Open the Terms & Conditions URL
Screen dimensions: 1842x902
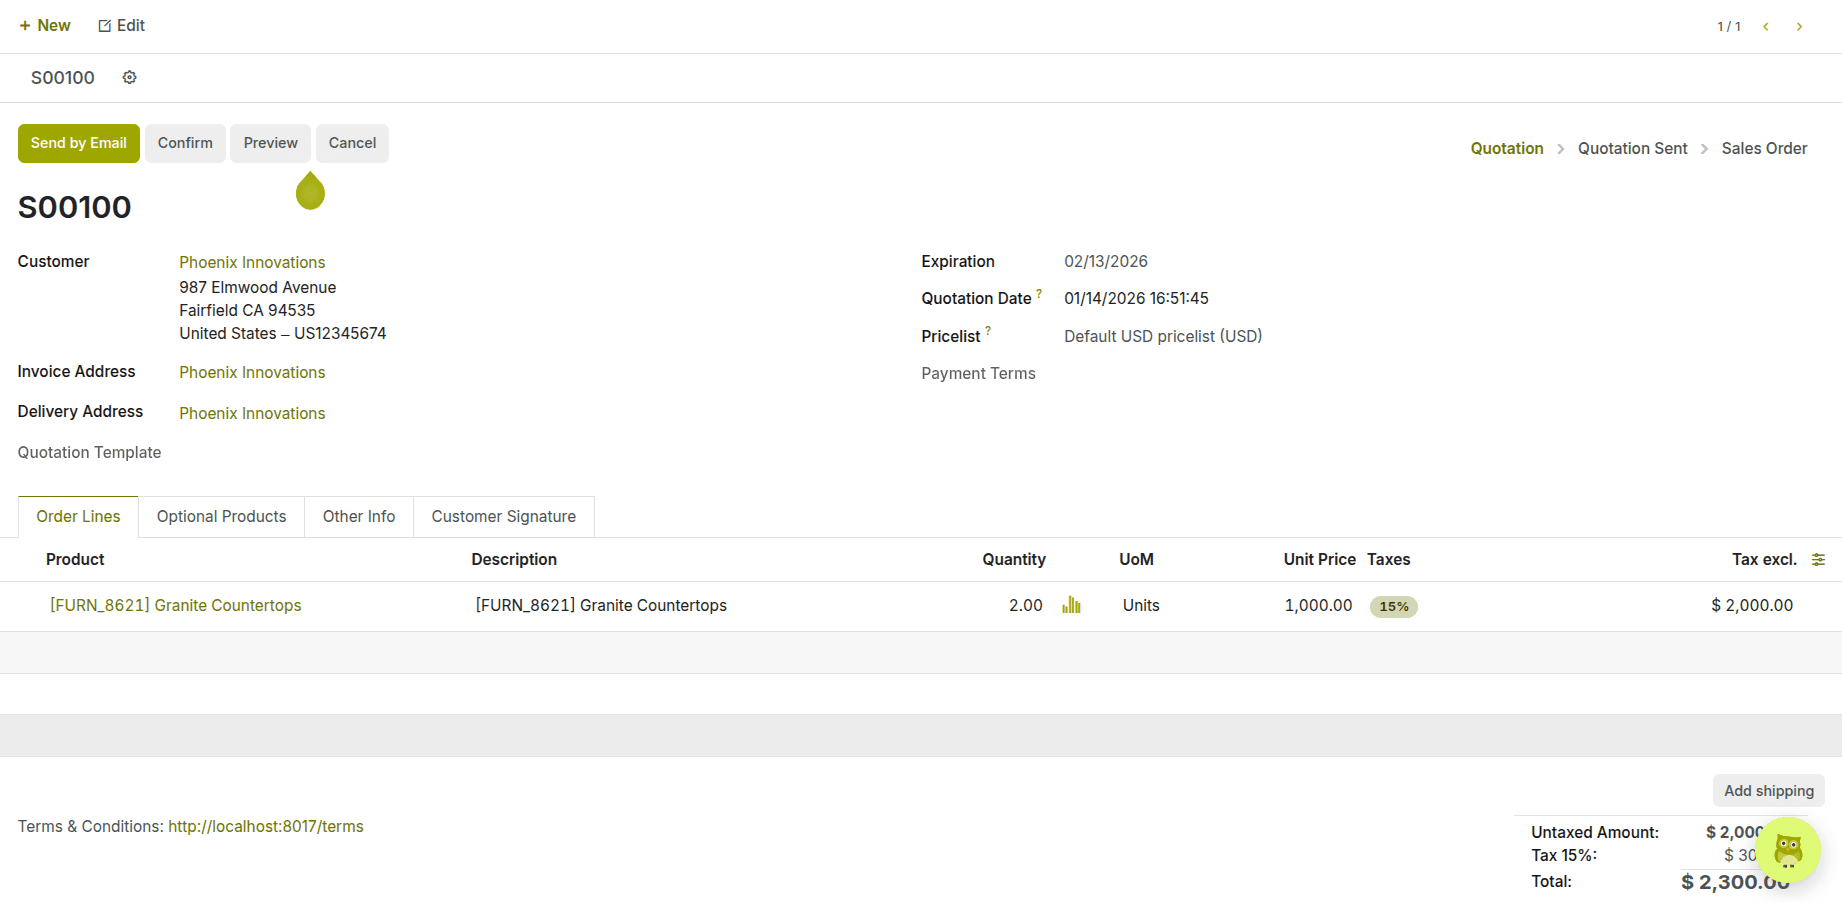(x=265, y=826)
